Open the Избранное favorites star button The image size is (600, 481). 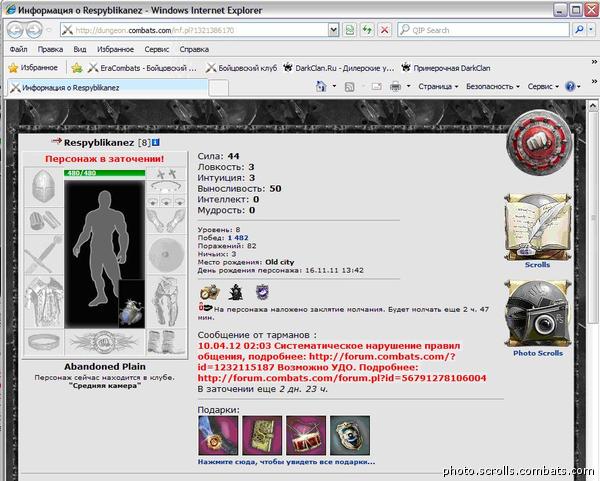click(33, 68)
